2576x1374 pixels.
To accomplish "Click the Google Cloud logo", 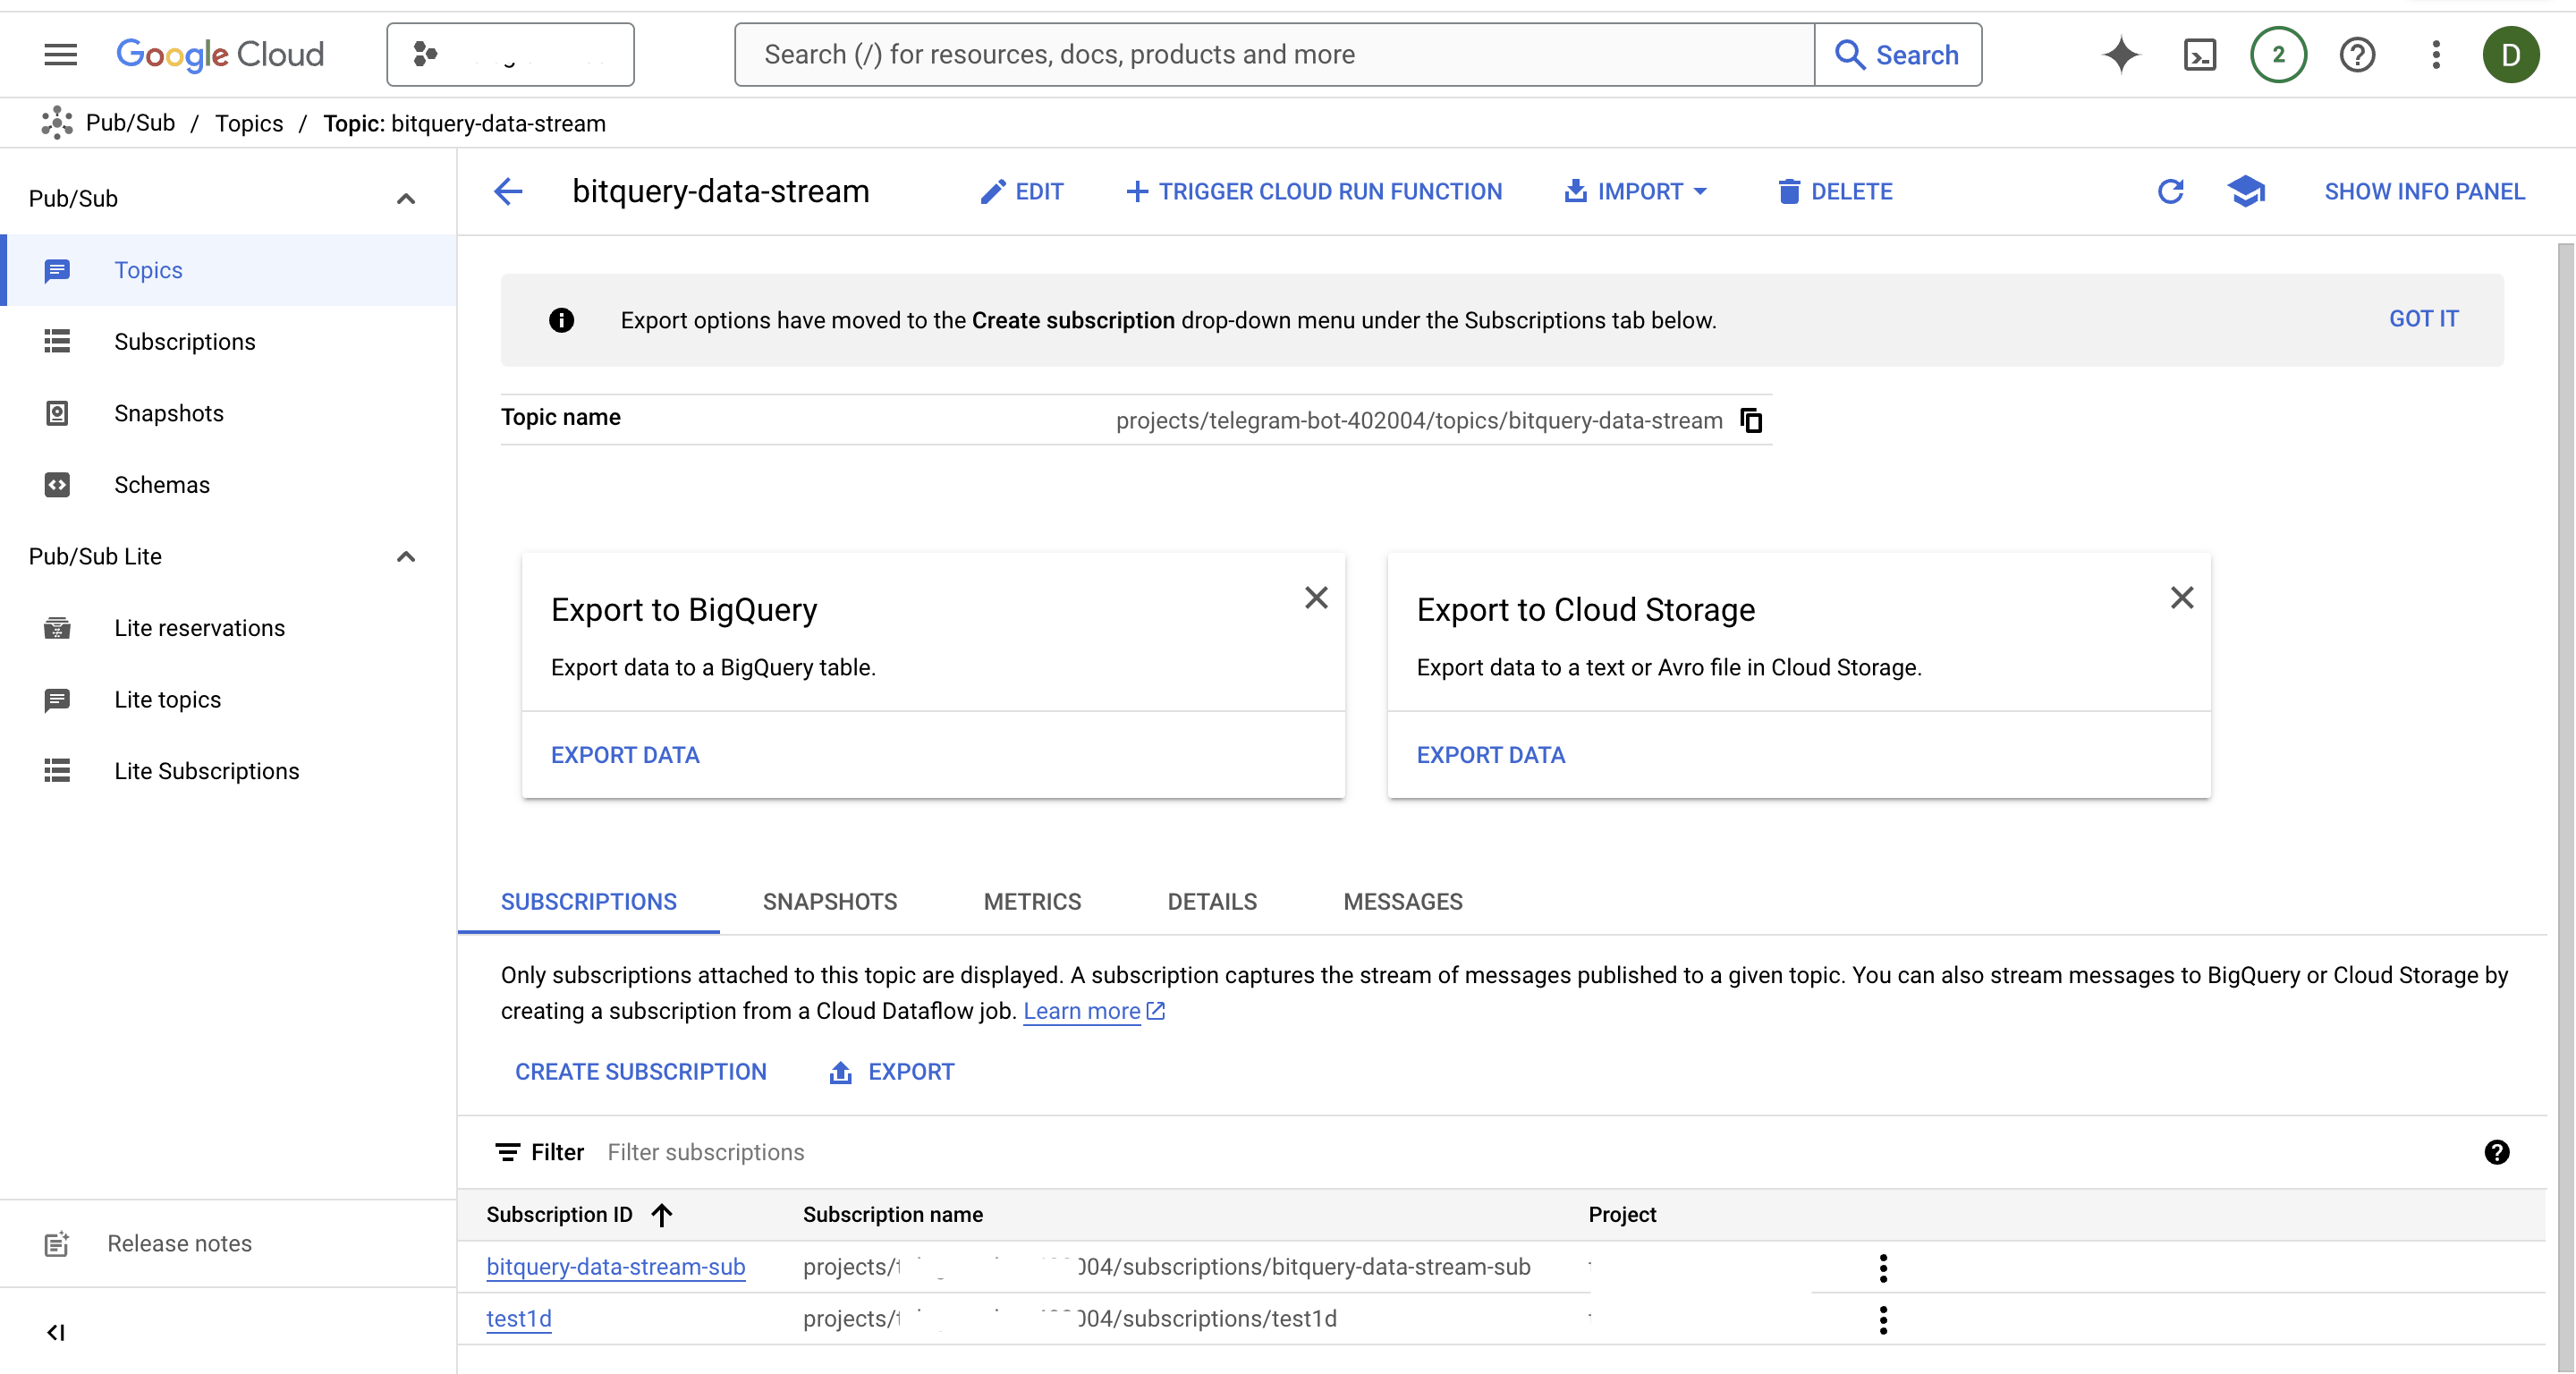I will coord(220,54).
